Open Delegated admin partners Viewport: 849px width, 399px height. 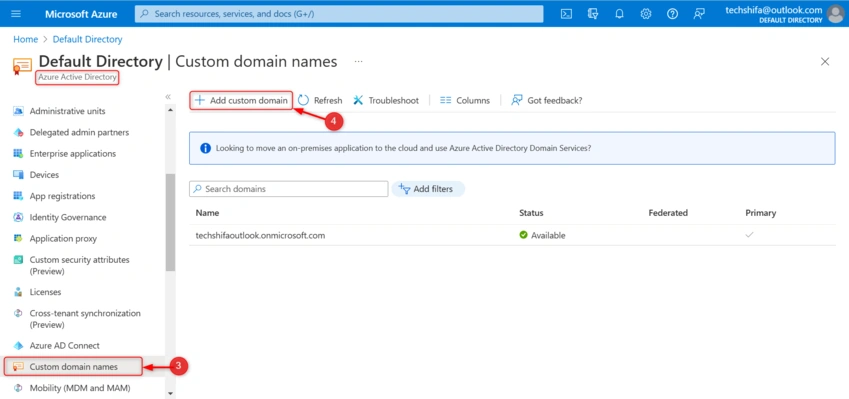[79, 132]
